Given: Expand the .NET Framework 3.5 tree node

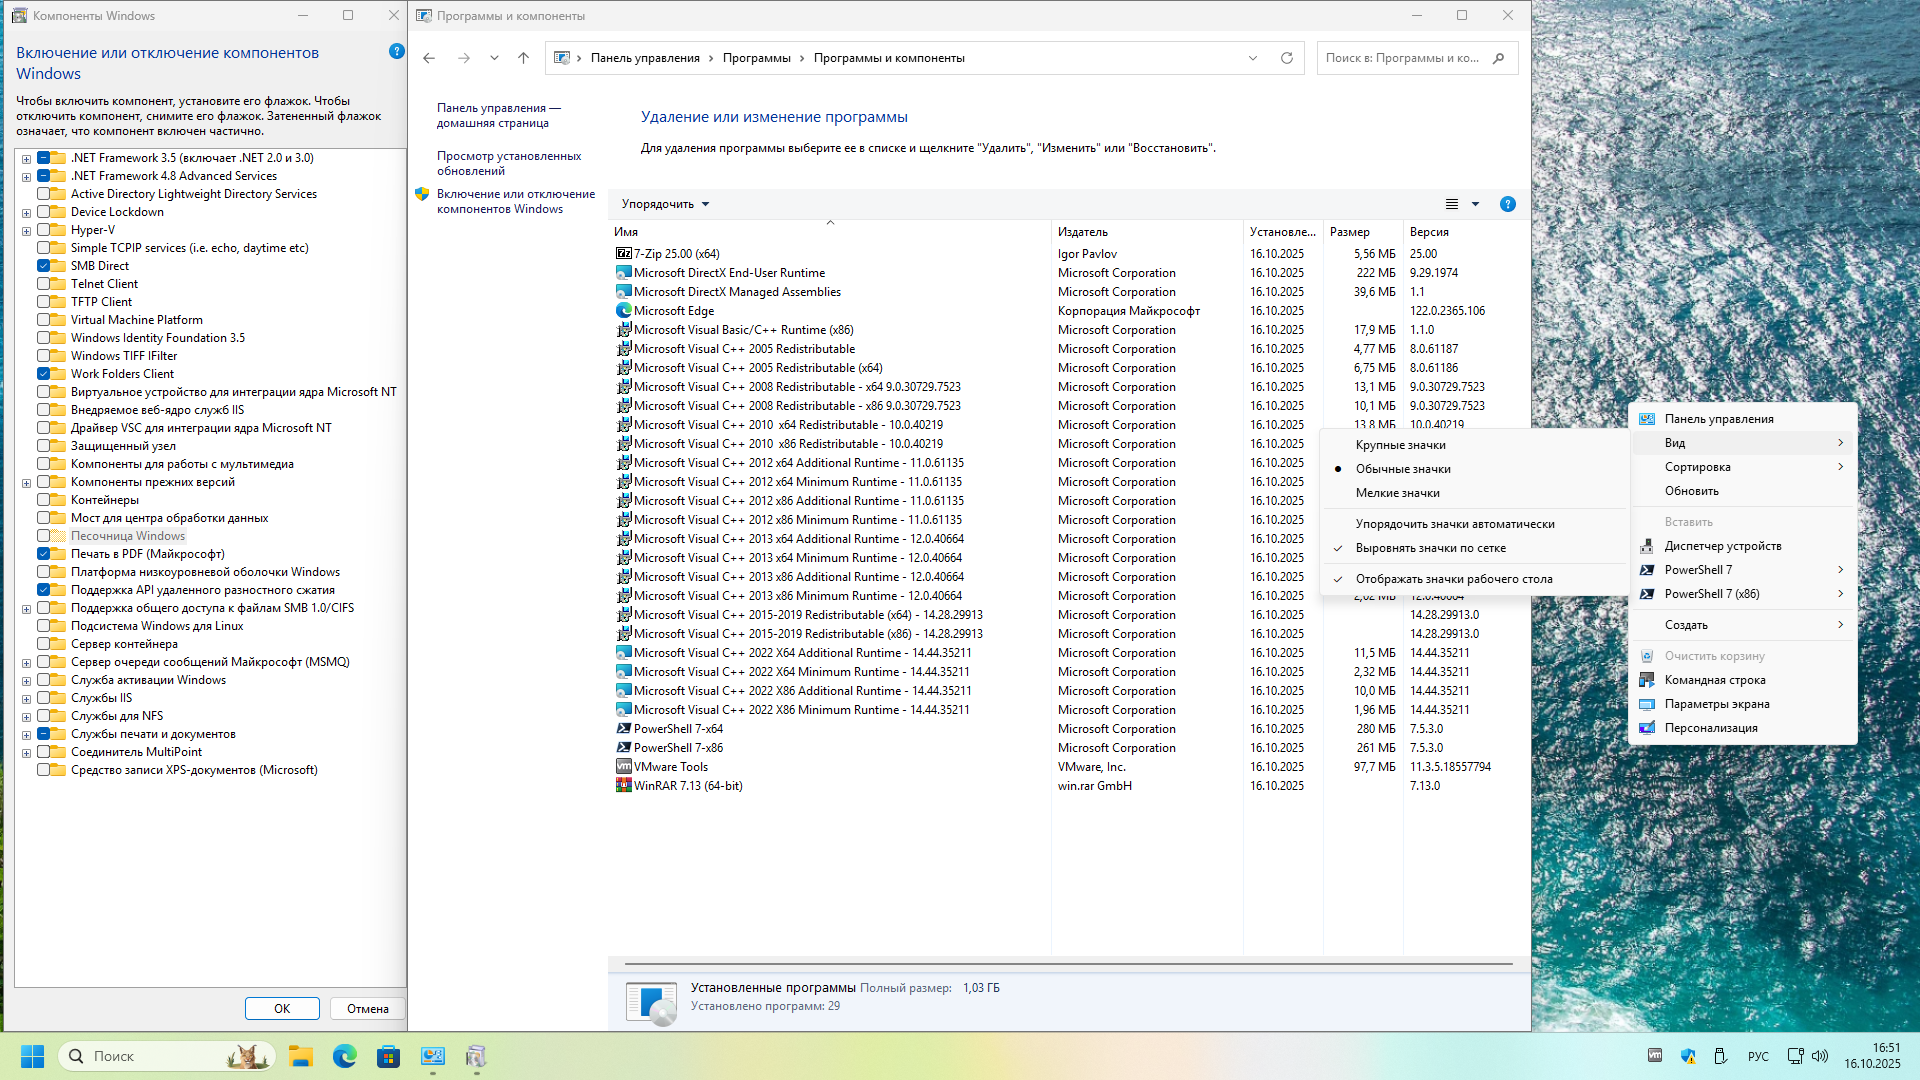Looking at the screenshot, I should click(26, 158).
